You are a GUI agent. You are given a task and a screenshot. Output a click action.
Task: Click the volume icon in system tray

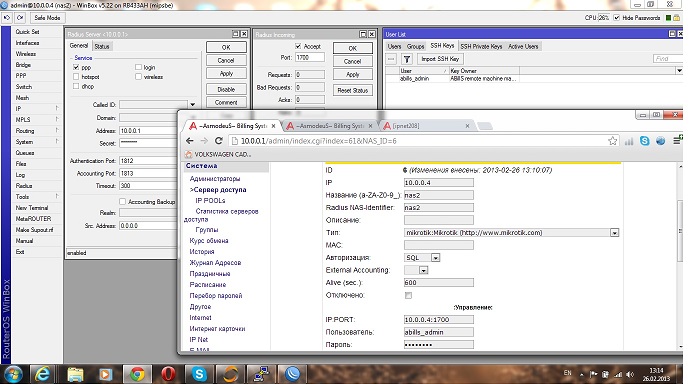630,374
